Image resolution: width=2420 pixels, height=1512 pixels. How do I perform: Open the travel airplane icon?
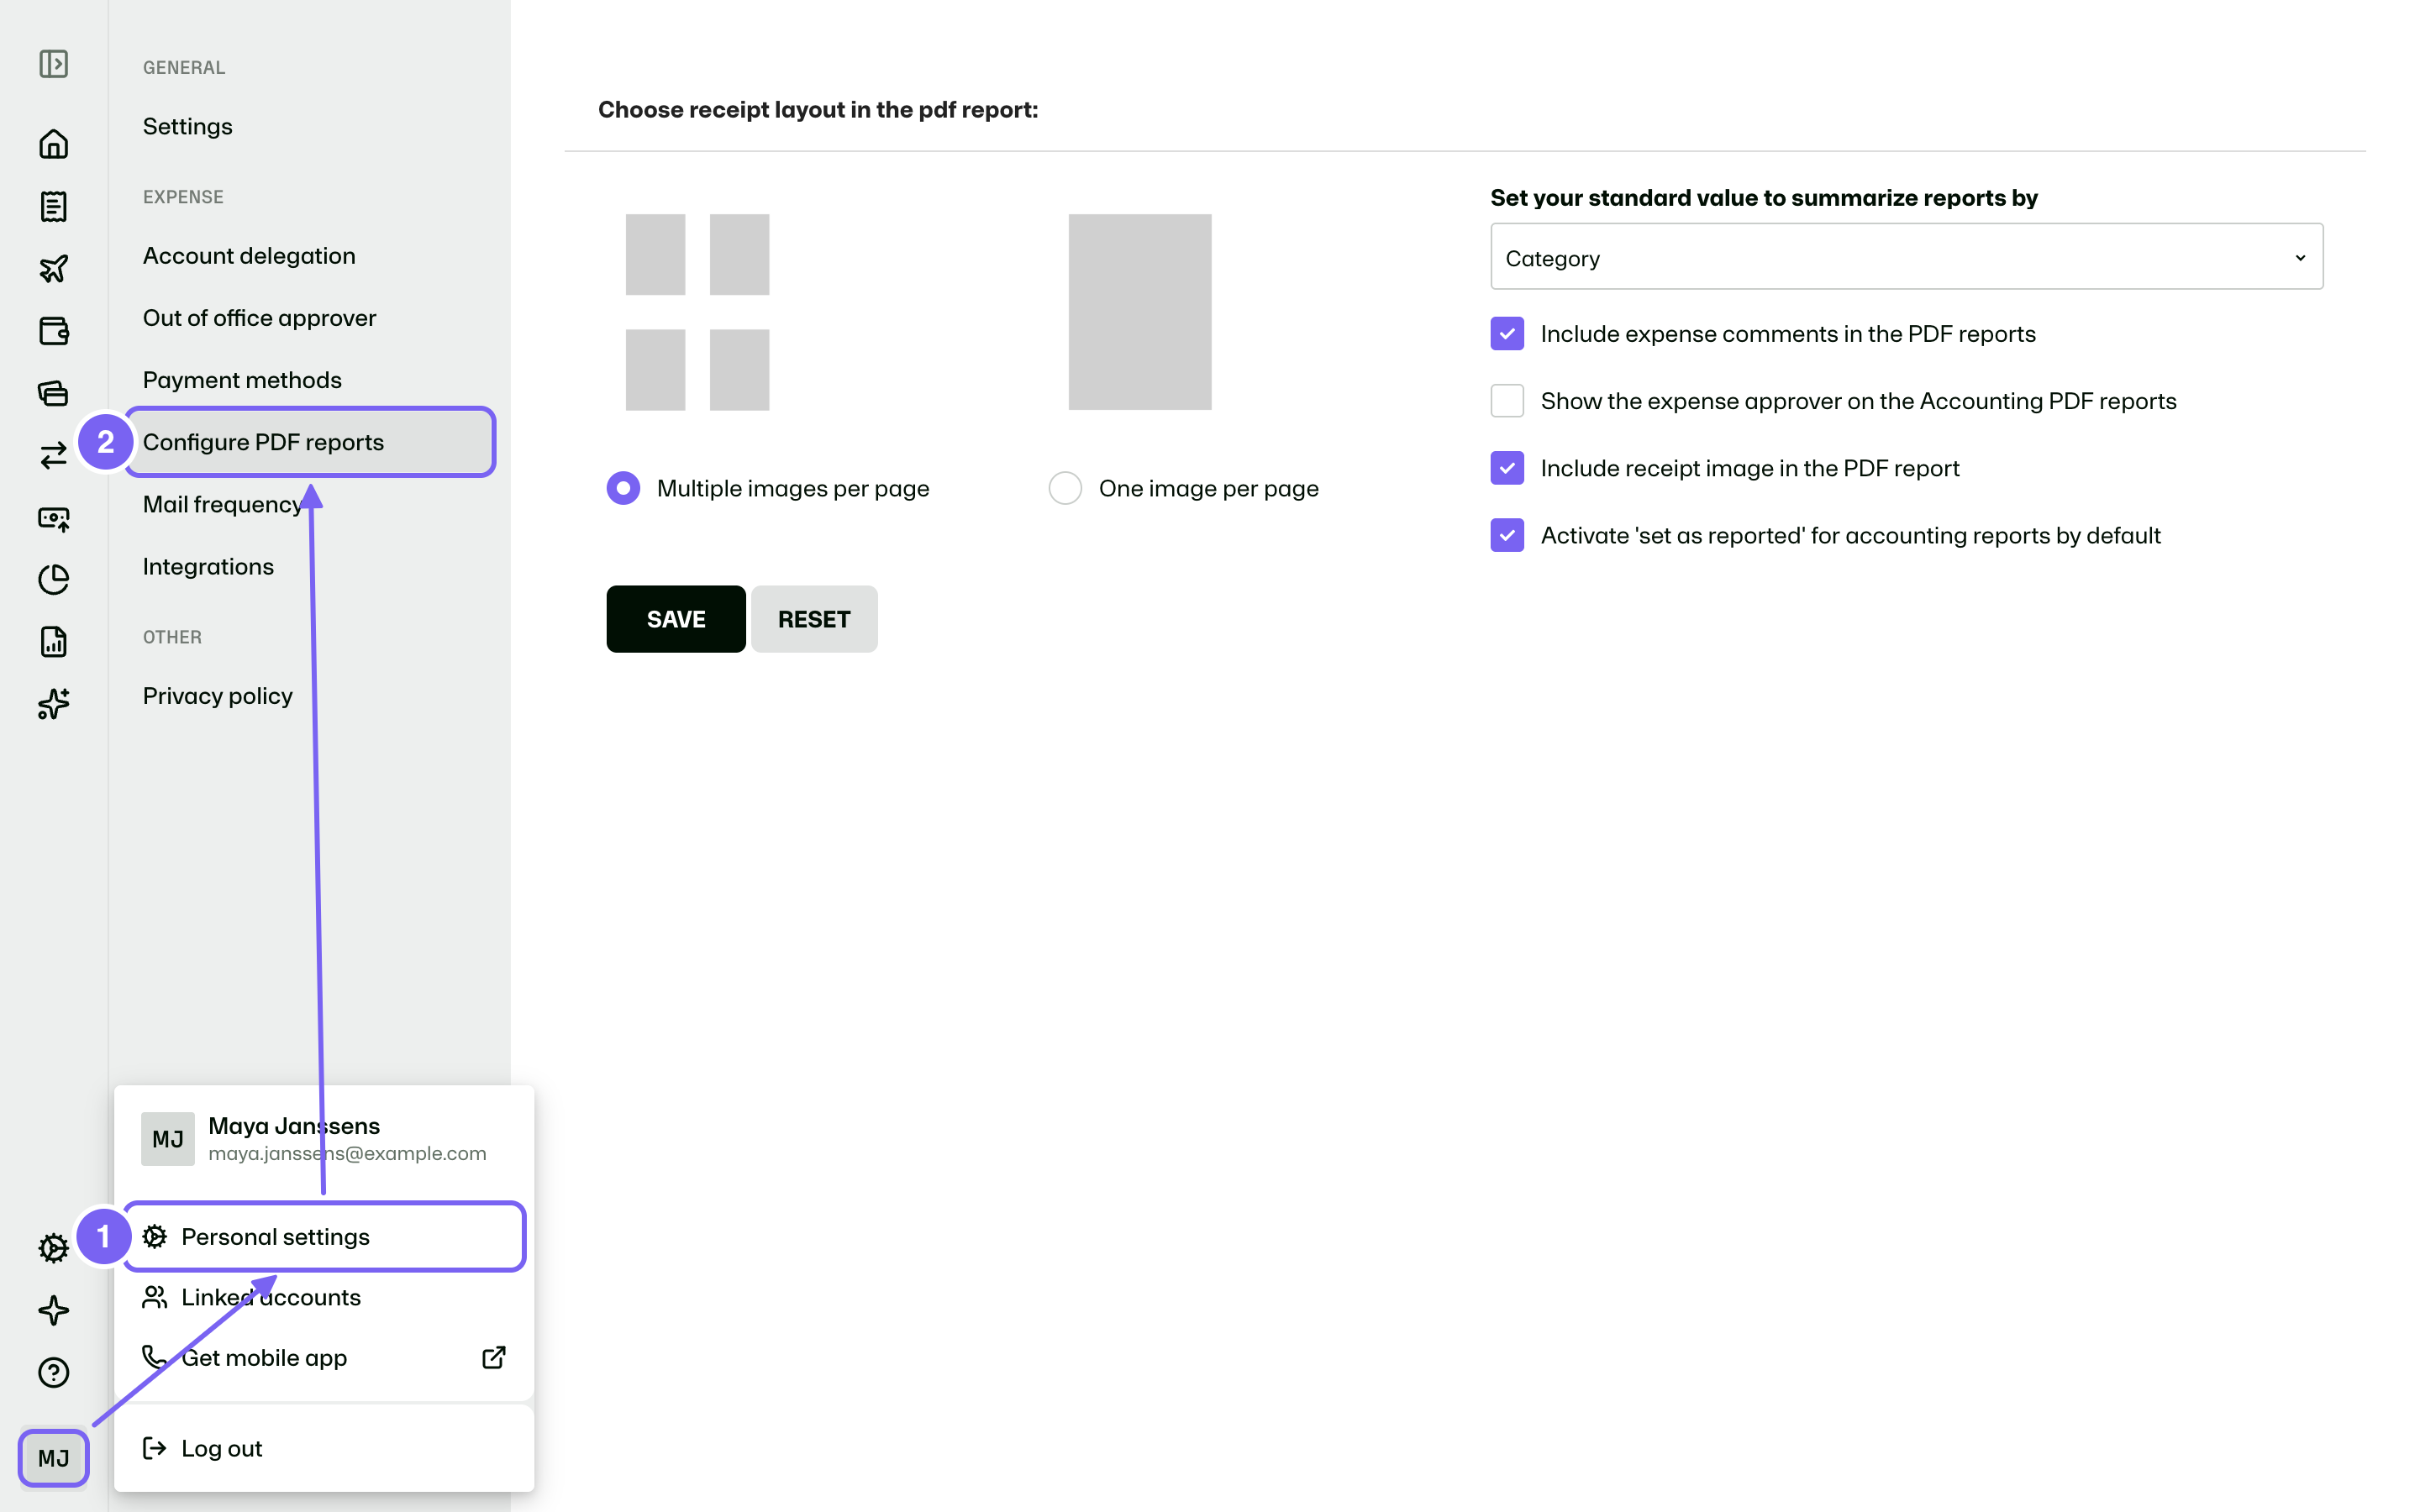point(53,268)
